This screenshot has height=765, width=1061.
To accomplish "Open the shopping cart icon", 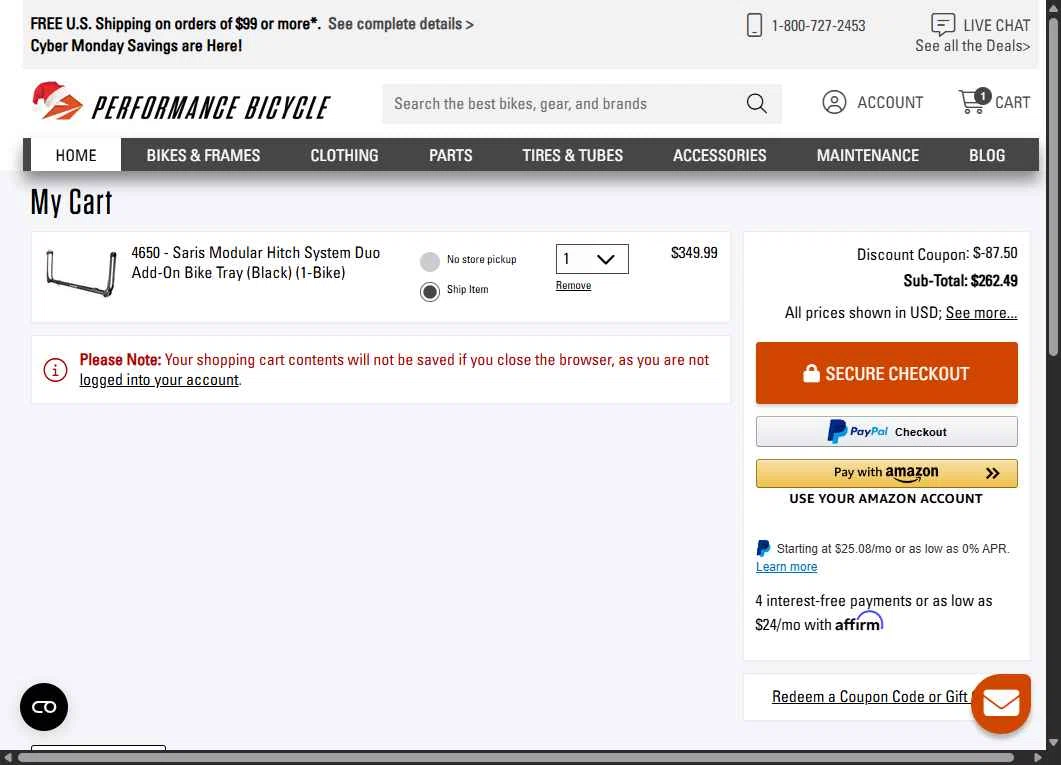I will pyautogui.click(x=974, y=101).
